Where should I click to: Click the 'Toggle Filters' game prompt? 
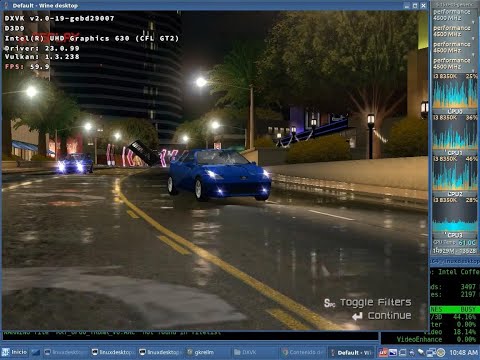pyautogui.click(x=375, y=302)
